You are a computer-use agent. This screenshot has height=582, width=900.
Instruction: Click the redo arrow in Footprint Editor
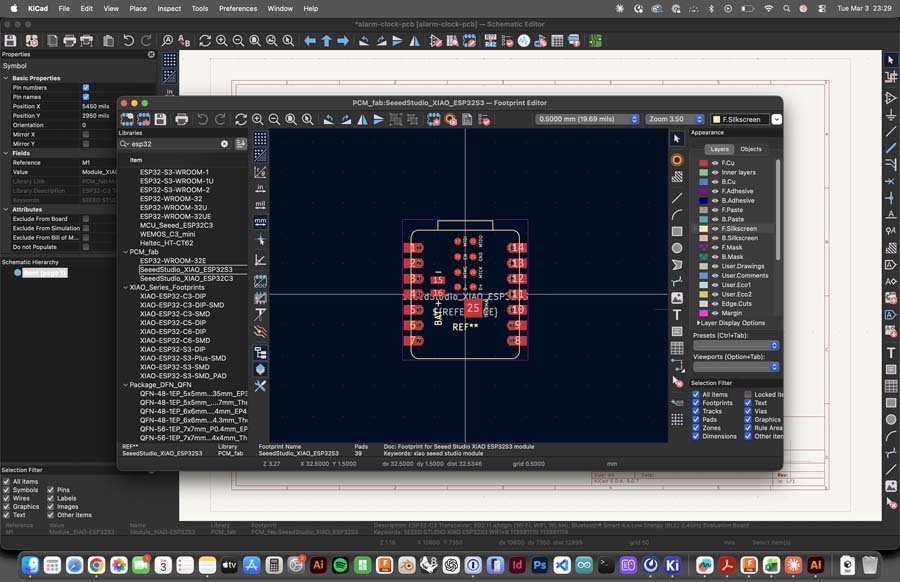click(220, 119)
